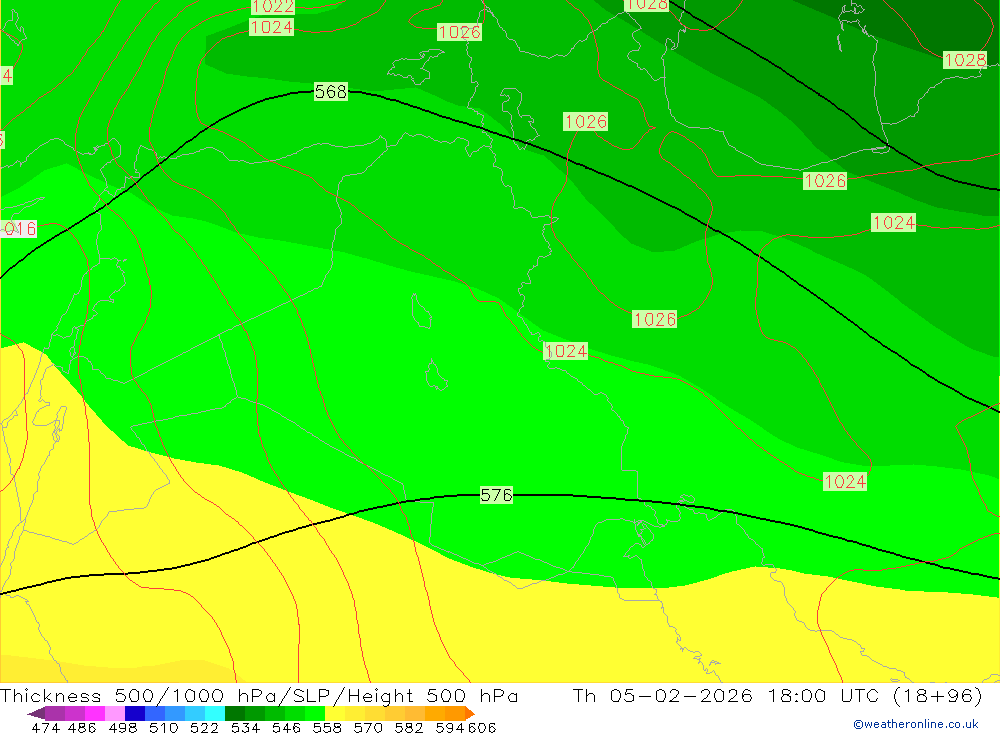Select the 546 legend value

click(286, 727)
